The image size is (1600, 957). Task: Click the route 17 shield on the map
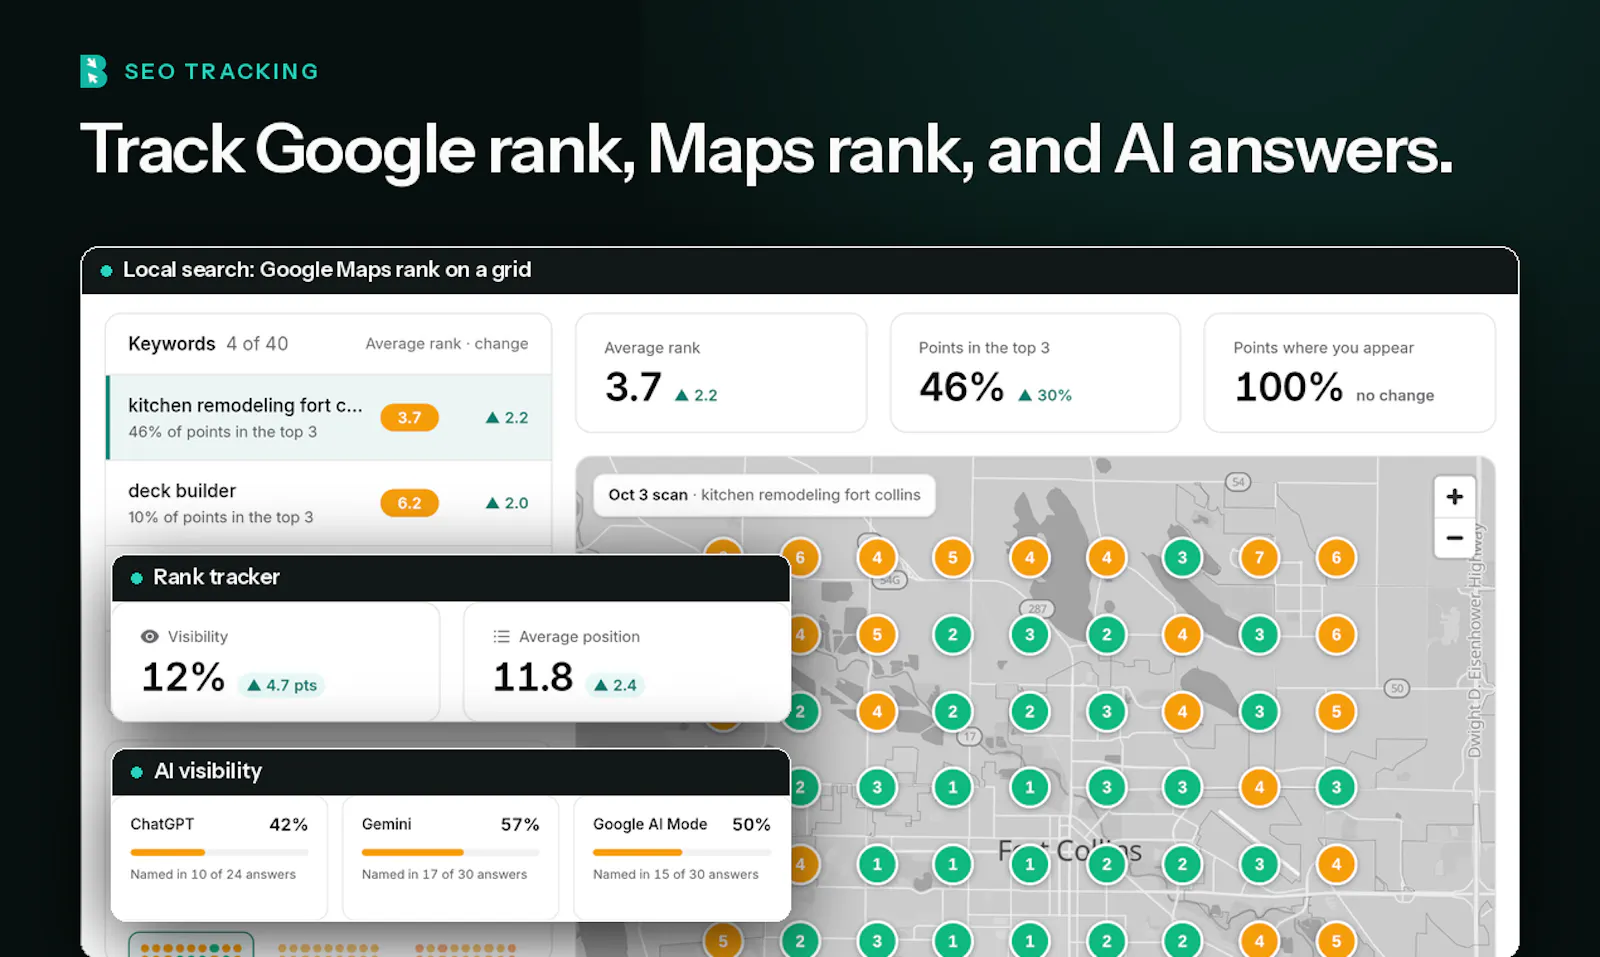[968, 737]
